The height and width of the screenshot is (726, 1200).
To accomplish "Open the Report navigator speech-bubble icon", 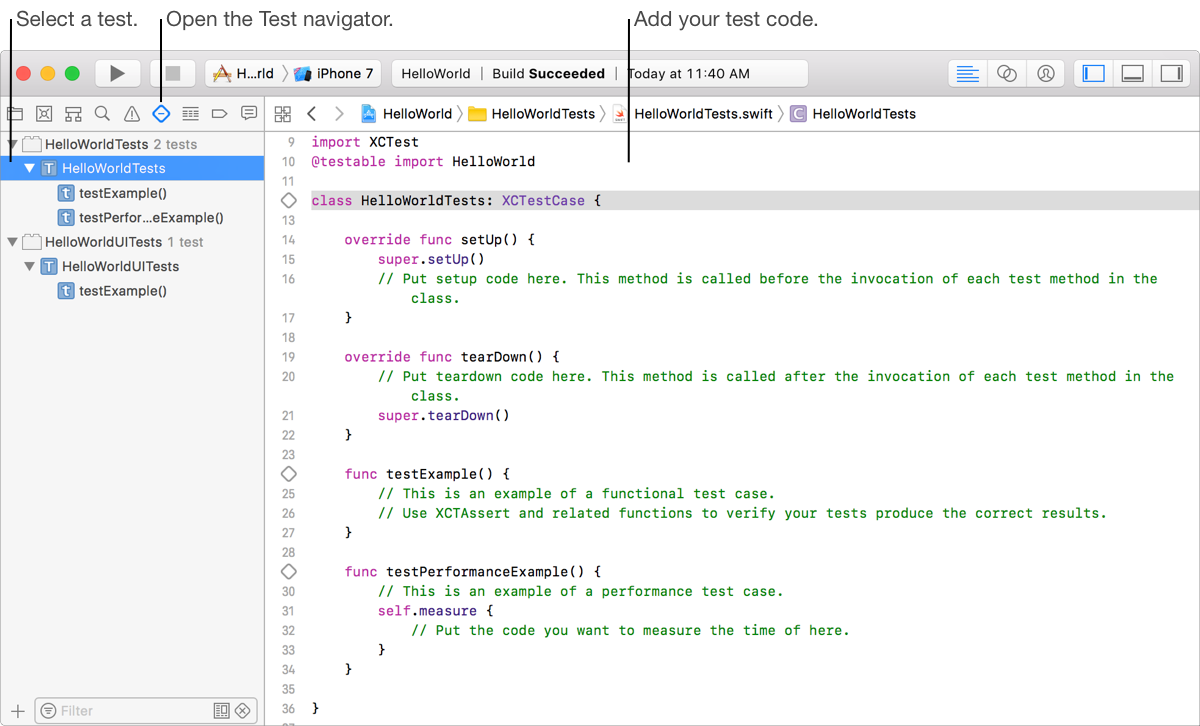I will [249, 114].
